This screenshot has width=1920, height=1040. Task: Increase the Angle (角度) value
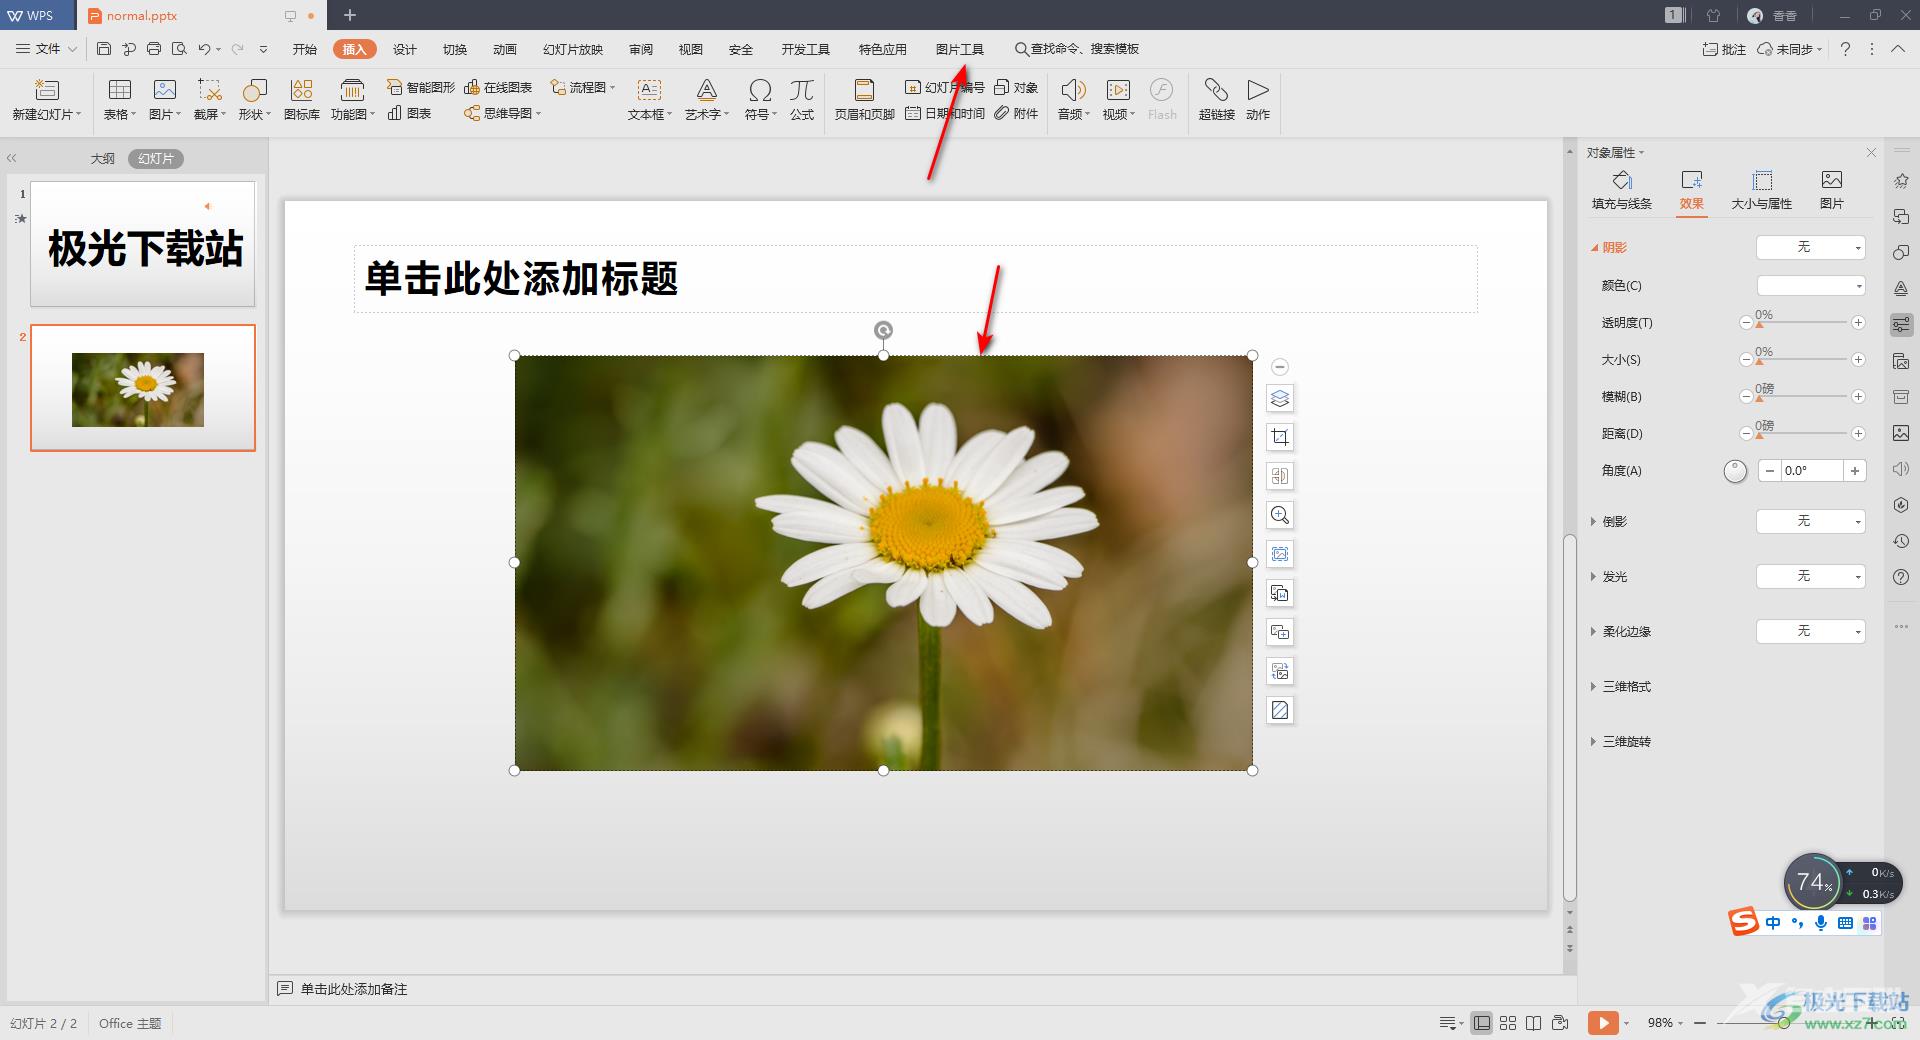click(1855, 471)
